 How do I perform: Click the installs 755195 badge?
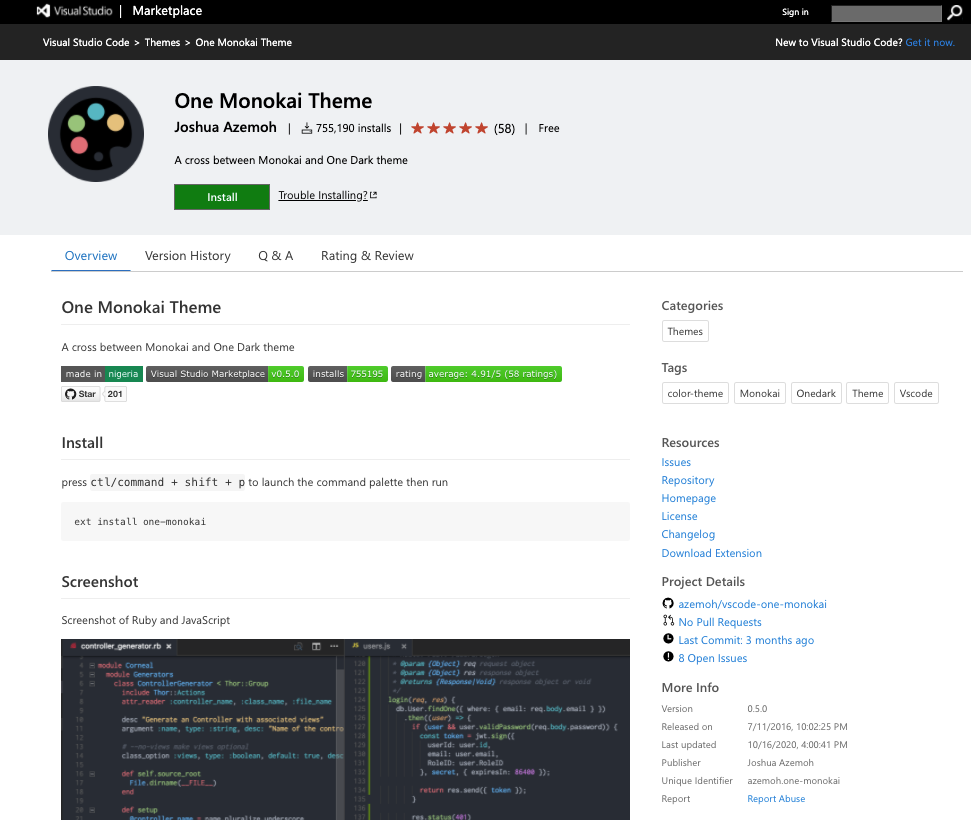[x=347, y=374]
